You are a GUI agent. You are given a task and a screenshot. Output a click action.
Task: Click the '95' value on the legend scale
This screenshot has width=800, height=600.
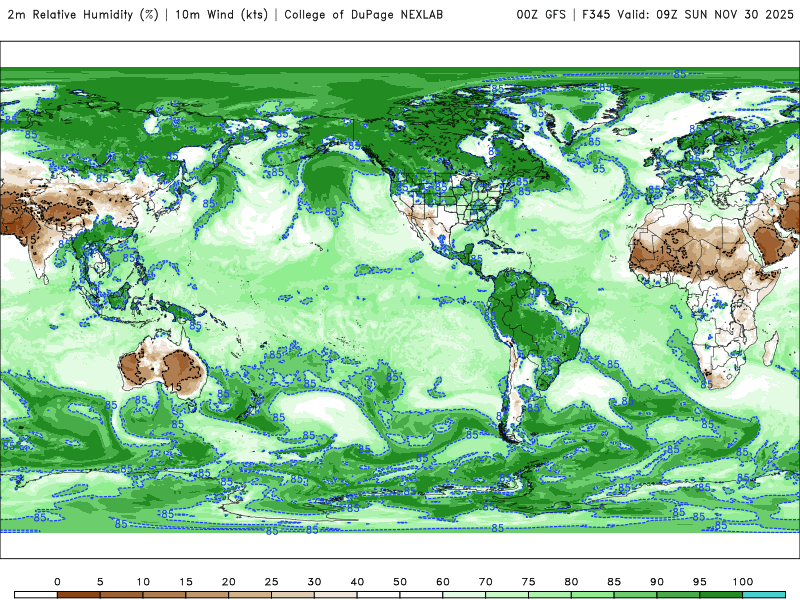[700, 582]
